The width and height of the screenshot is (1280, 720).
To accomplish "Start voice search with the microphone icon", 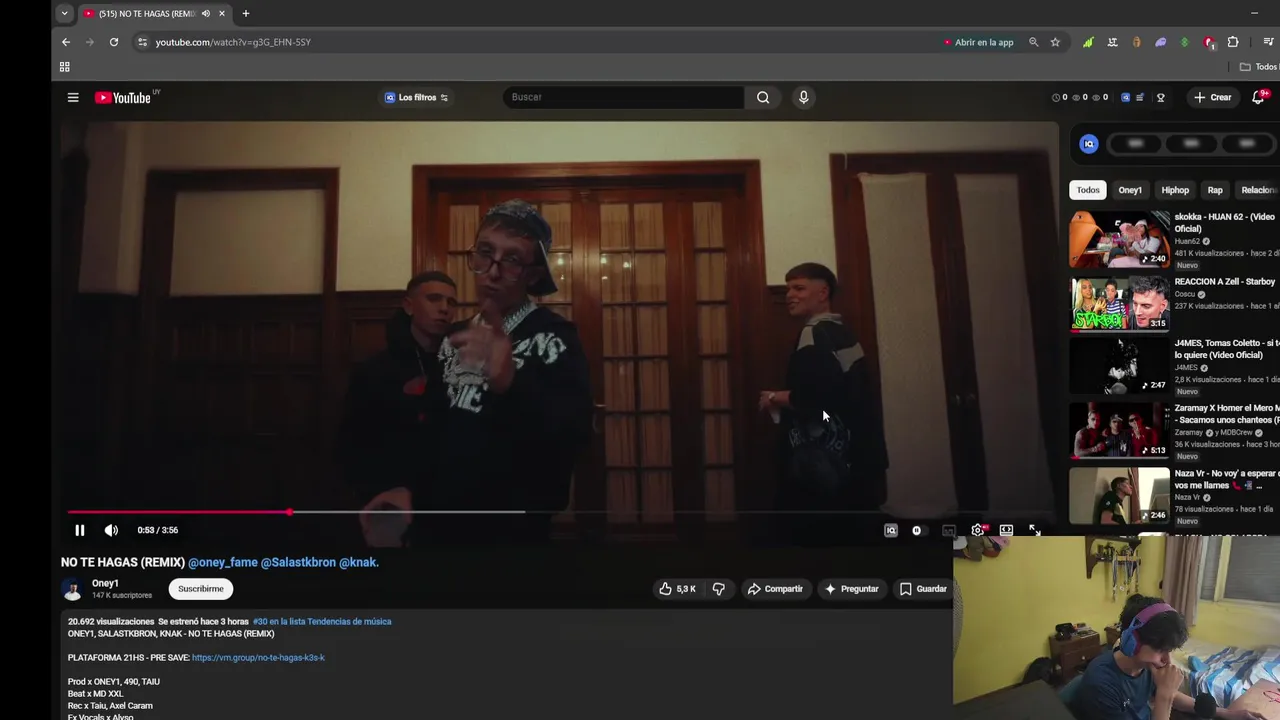I will pyautogui.click(x=803, y=97).
